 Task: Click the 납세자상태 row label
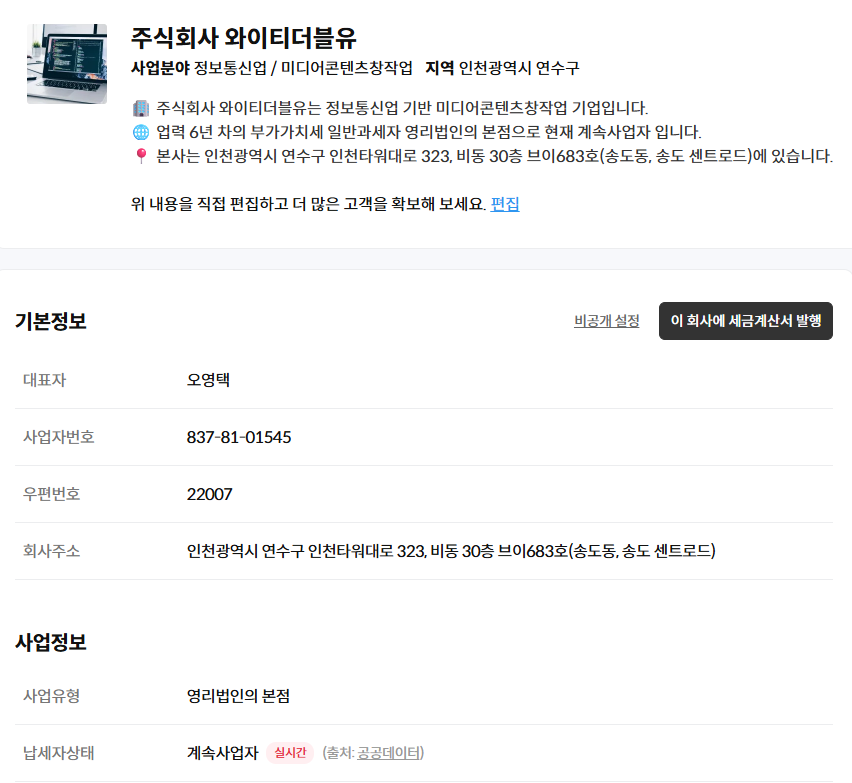(x=59, y=753)
